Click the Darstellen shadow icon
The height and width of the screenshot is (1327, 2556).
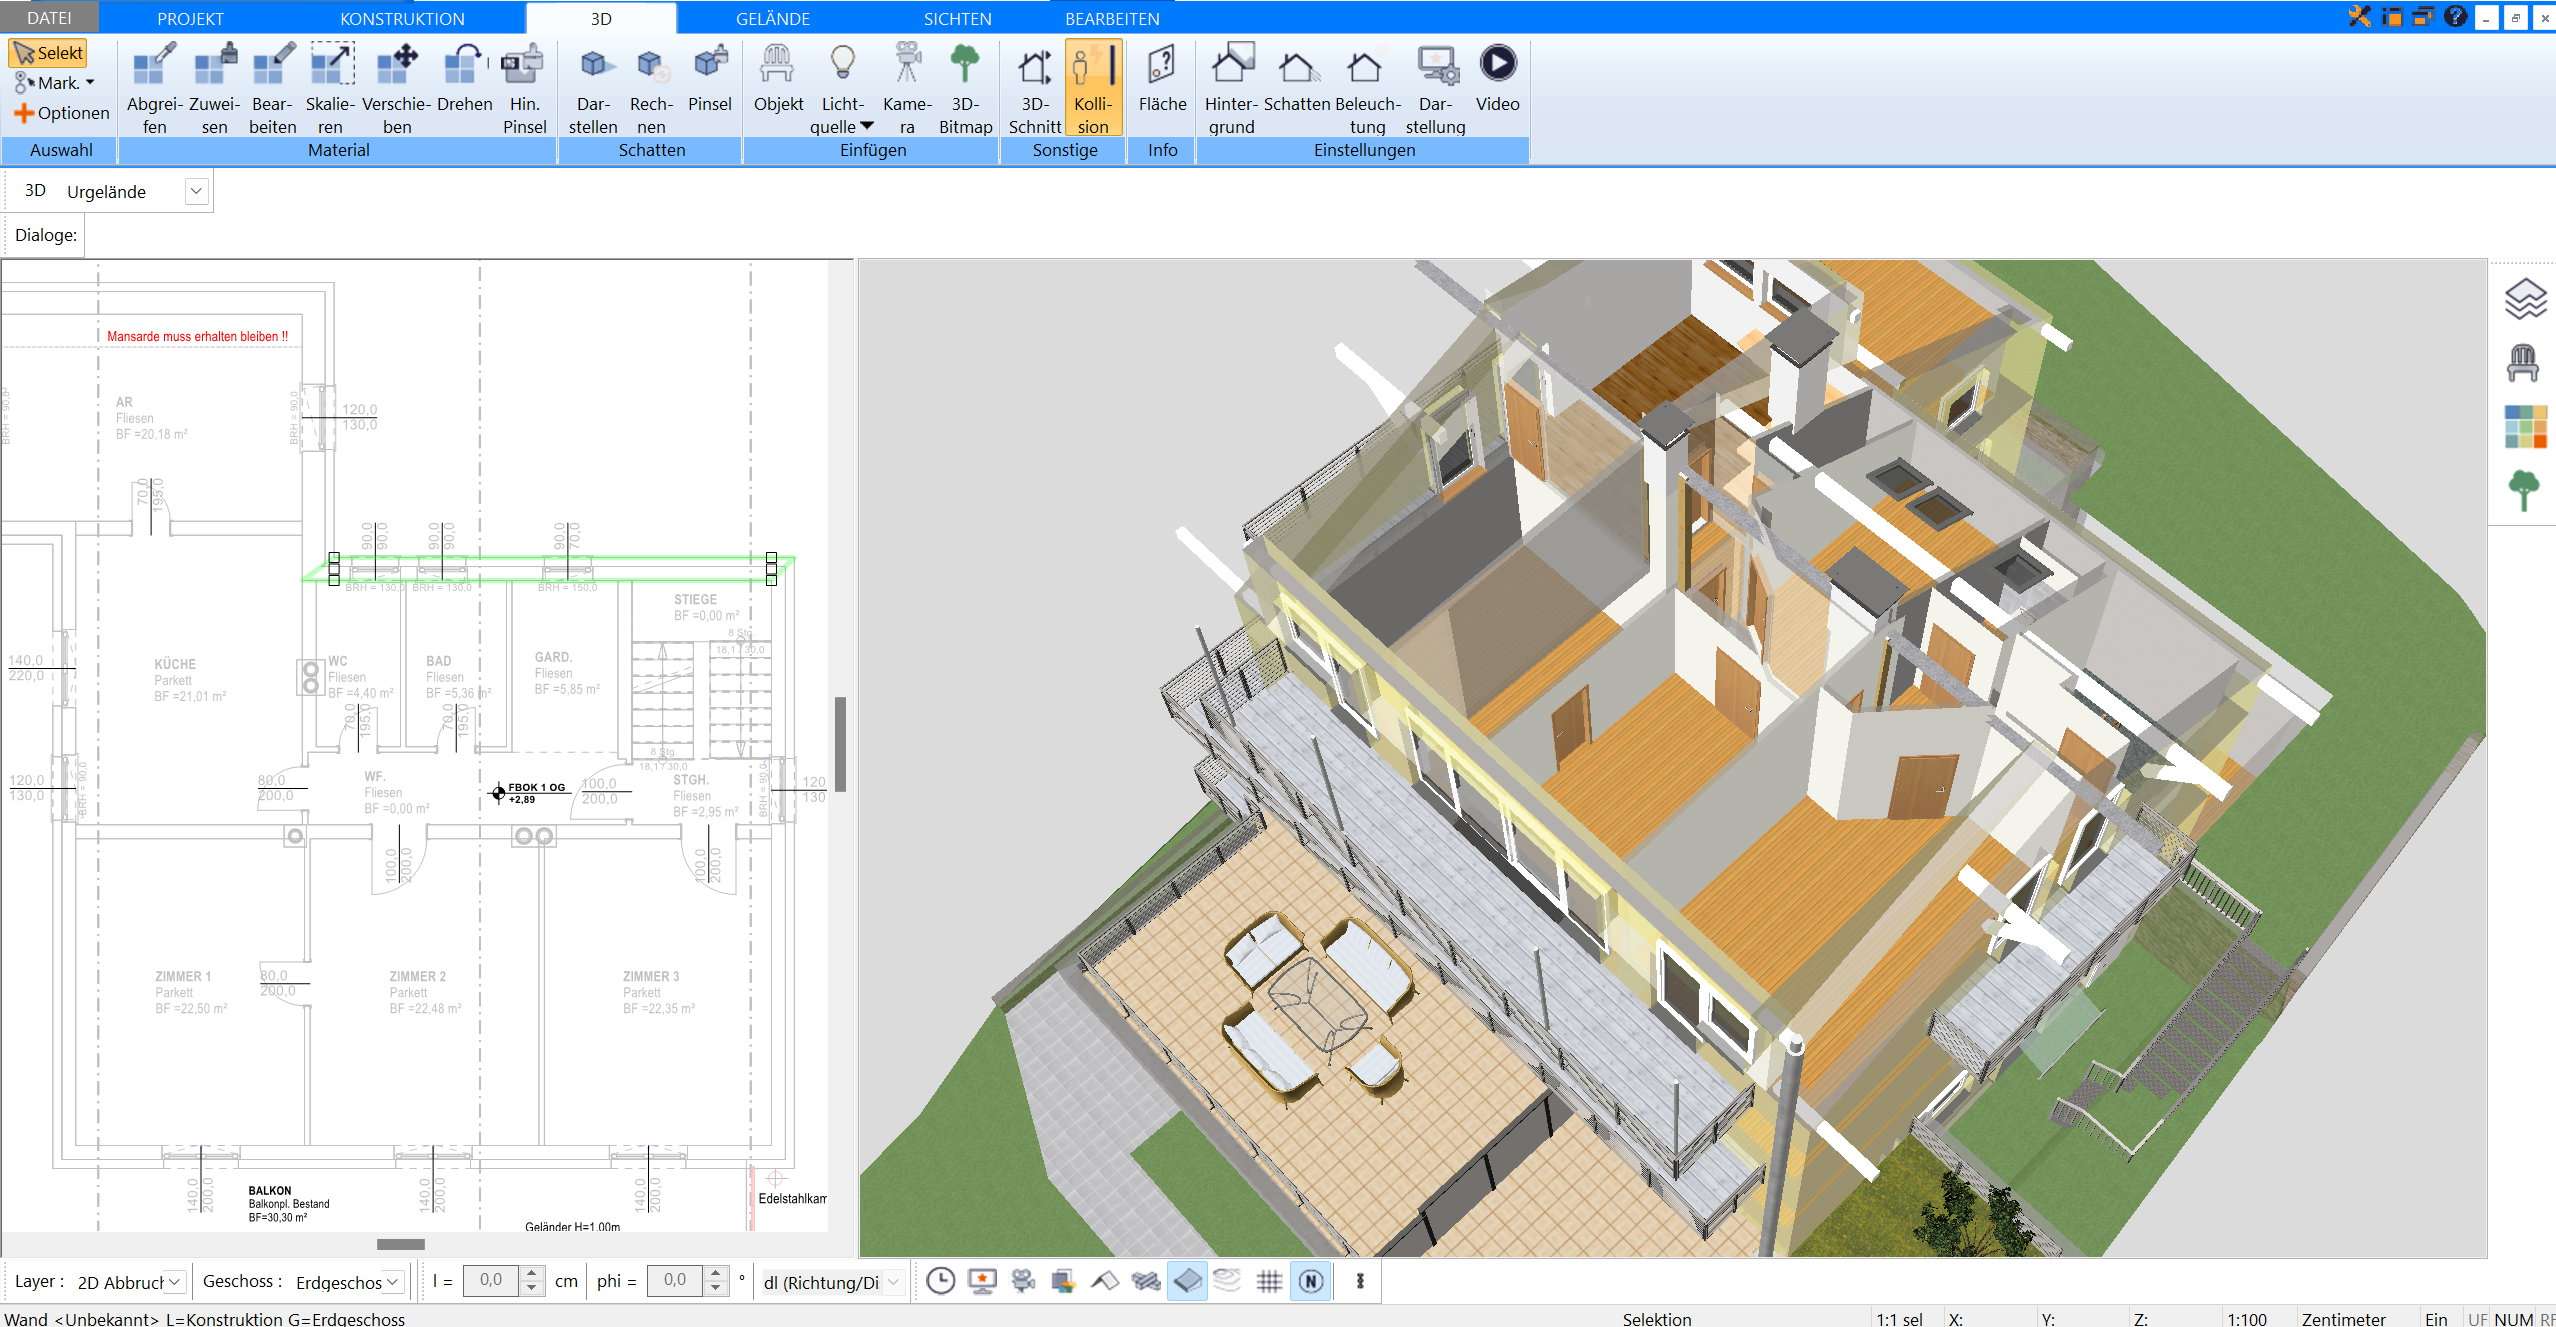pos(593,88)
